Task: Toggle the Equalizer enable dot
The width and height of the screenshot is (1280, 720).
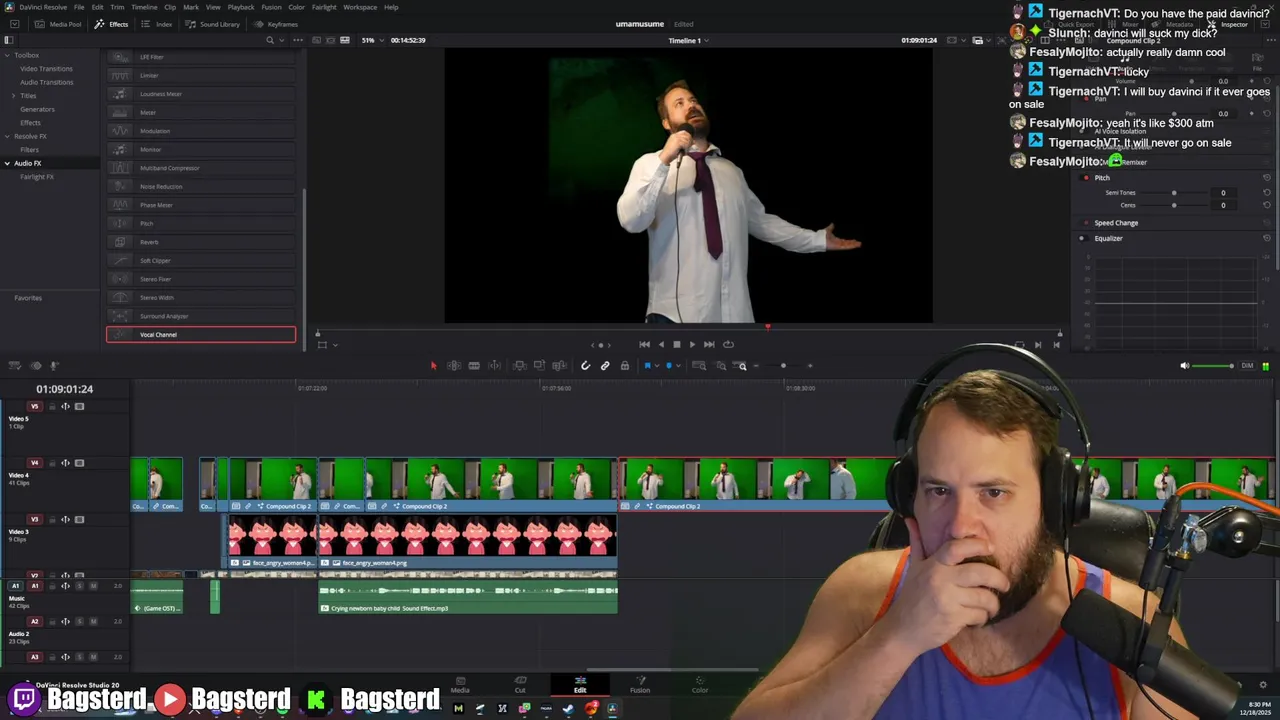Action: 1081,238
